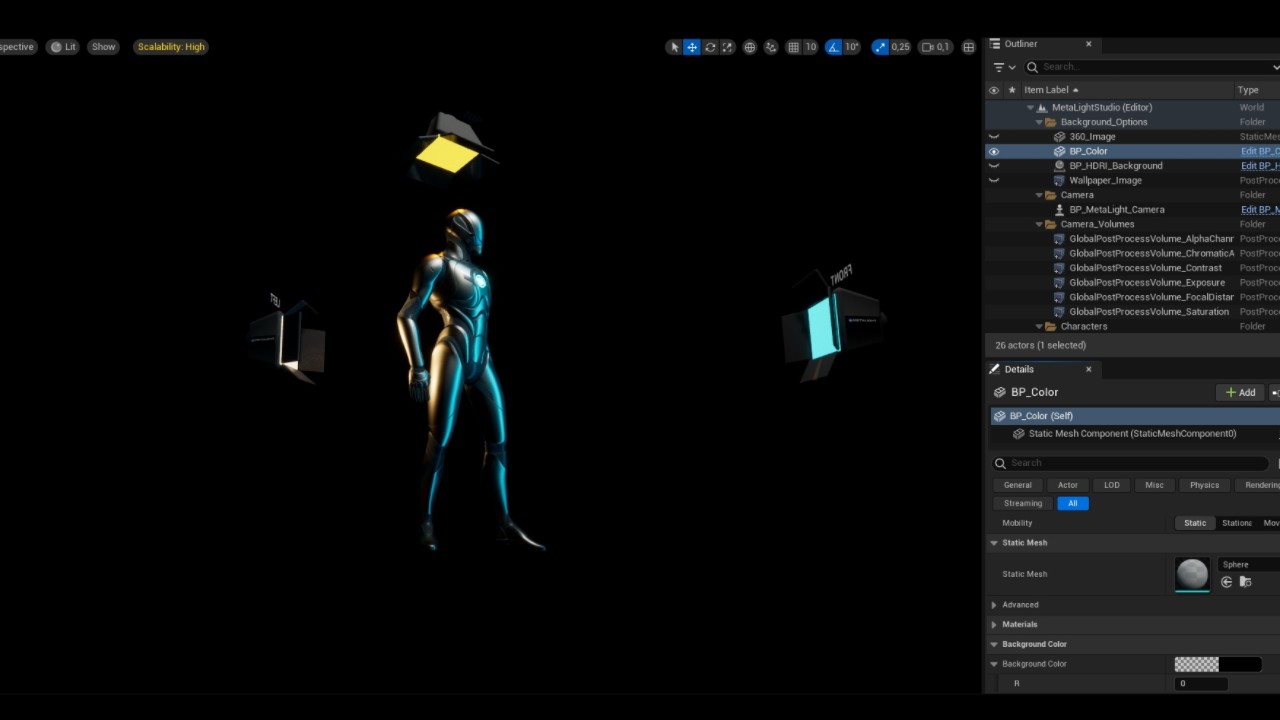
Task: Select the Details tab
Action: [x=1019, y=369]
